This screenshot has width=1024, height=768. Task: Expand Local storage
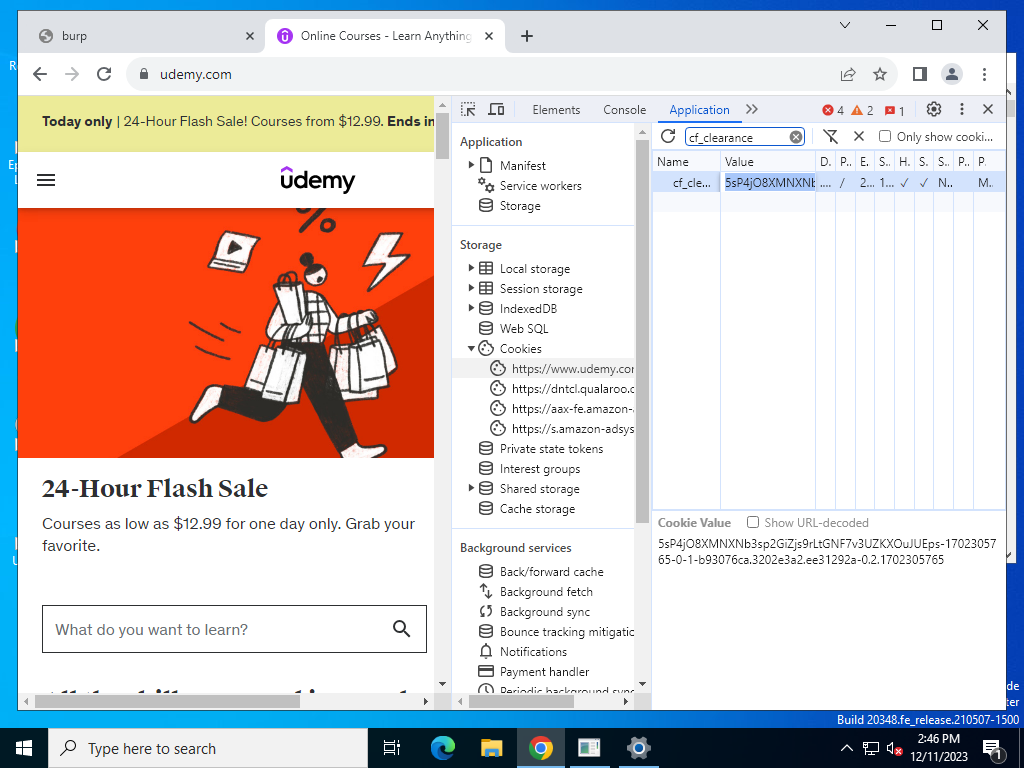click(x=471, y=268)
